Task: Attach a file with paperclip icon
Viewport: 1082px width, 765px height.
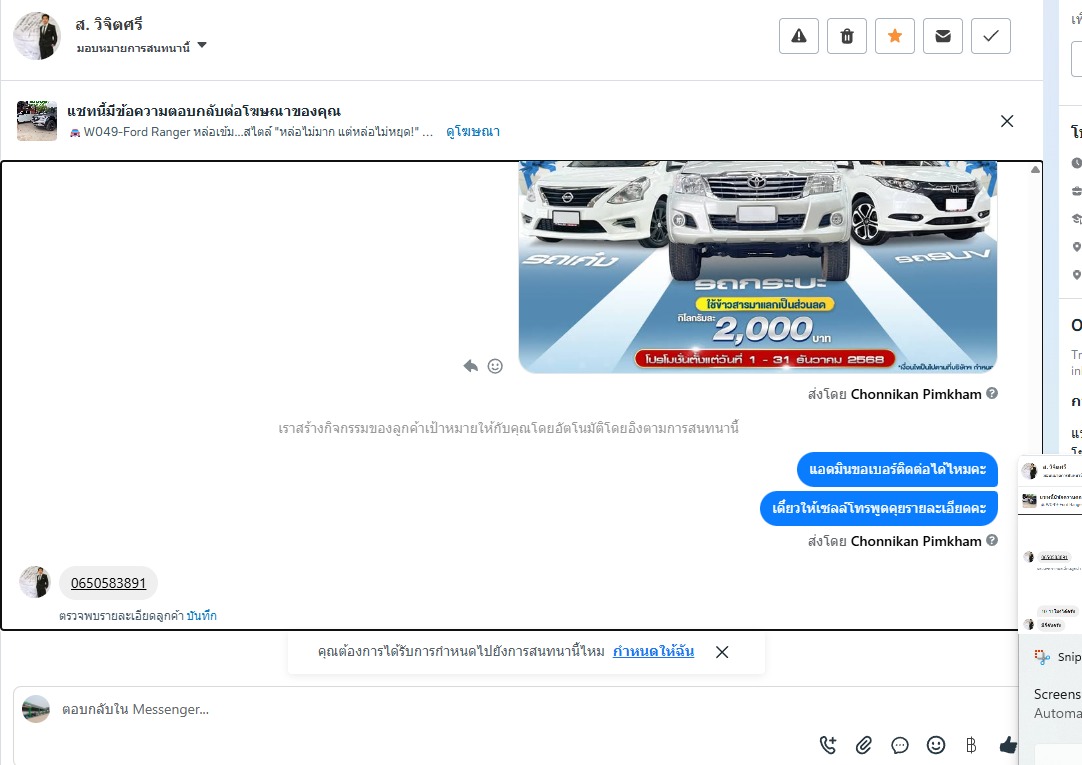Action: pos(864,745)
